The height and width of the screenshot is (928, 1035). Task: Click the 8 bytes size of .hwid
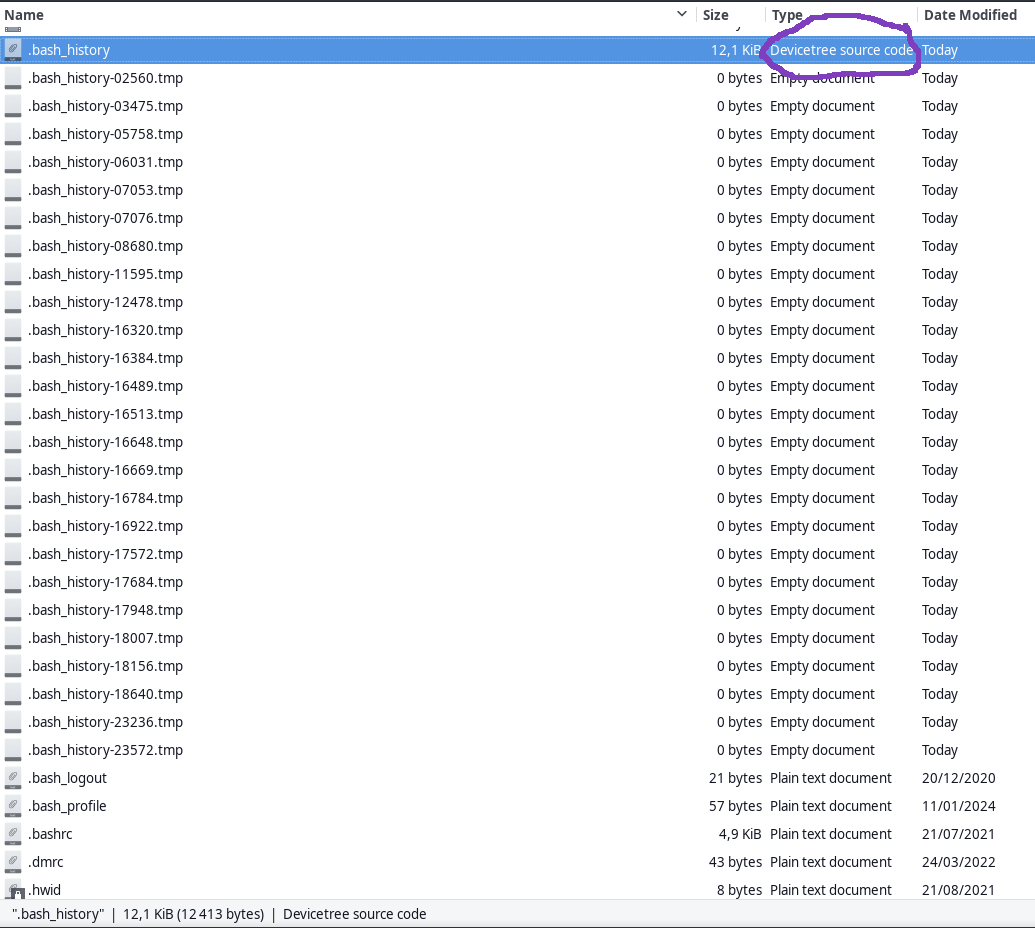pyautogui.click(x=739, y=890)
